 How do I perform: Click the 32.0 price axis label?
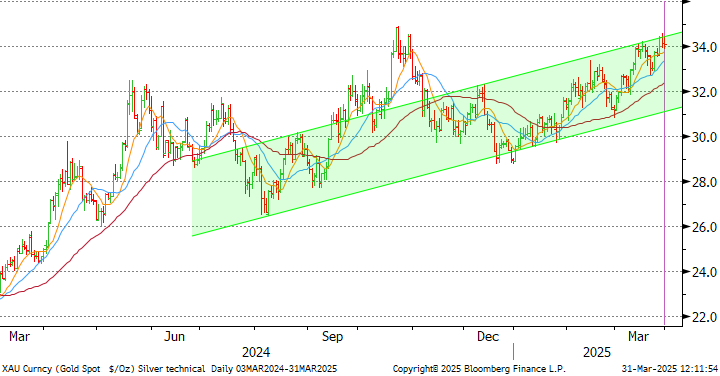(704, 92)
